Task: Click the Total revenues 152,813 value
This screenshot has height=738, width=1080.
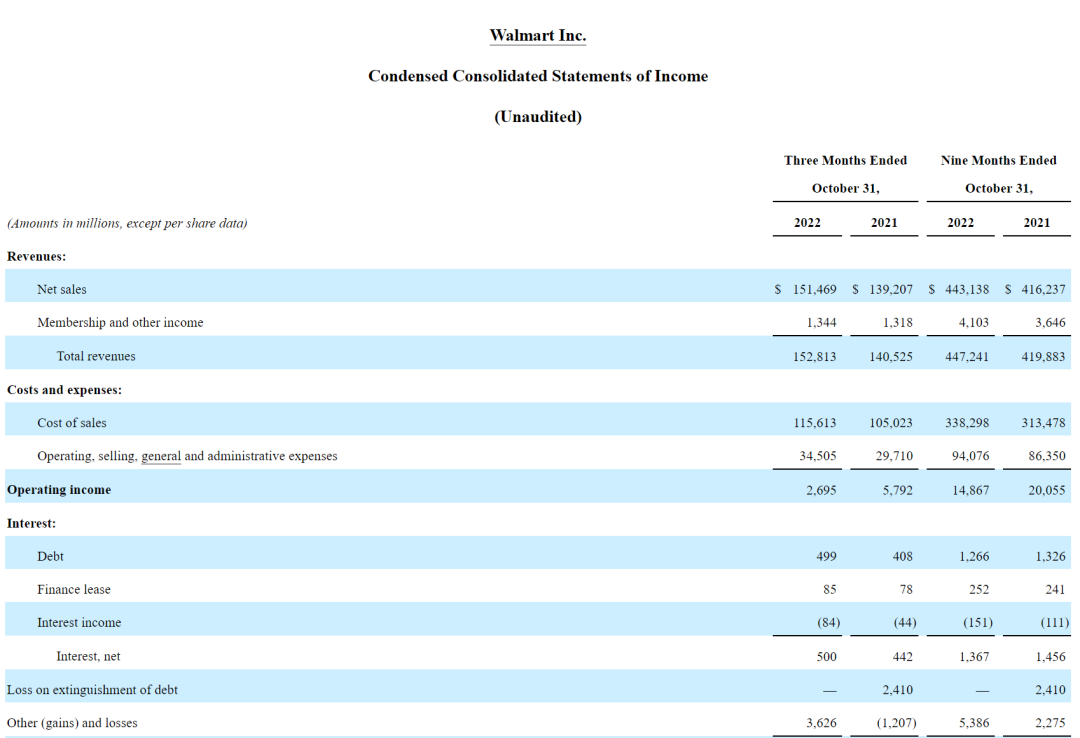Action: click(814, 356)
